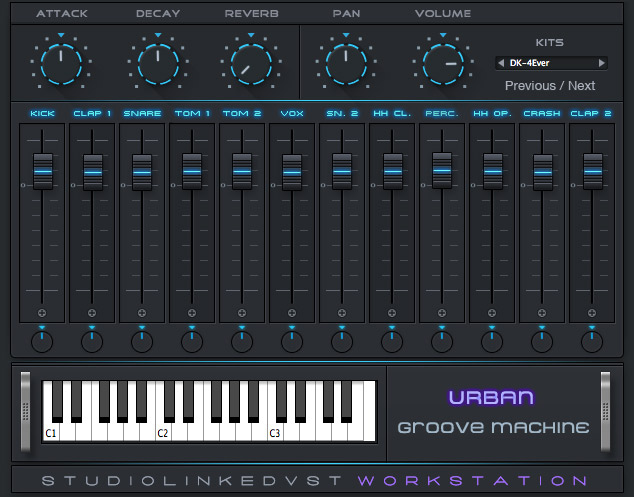
Task: Click the Crash channel pan knob
Action: [x=542, y=342]
